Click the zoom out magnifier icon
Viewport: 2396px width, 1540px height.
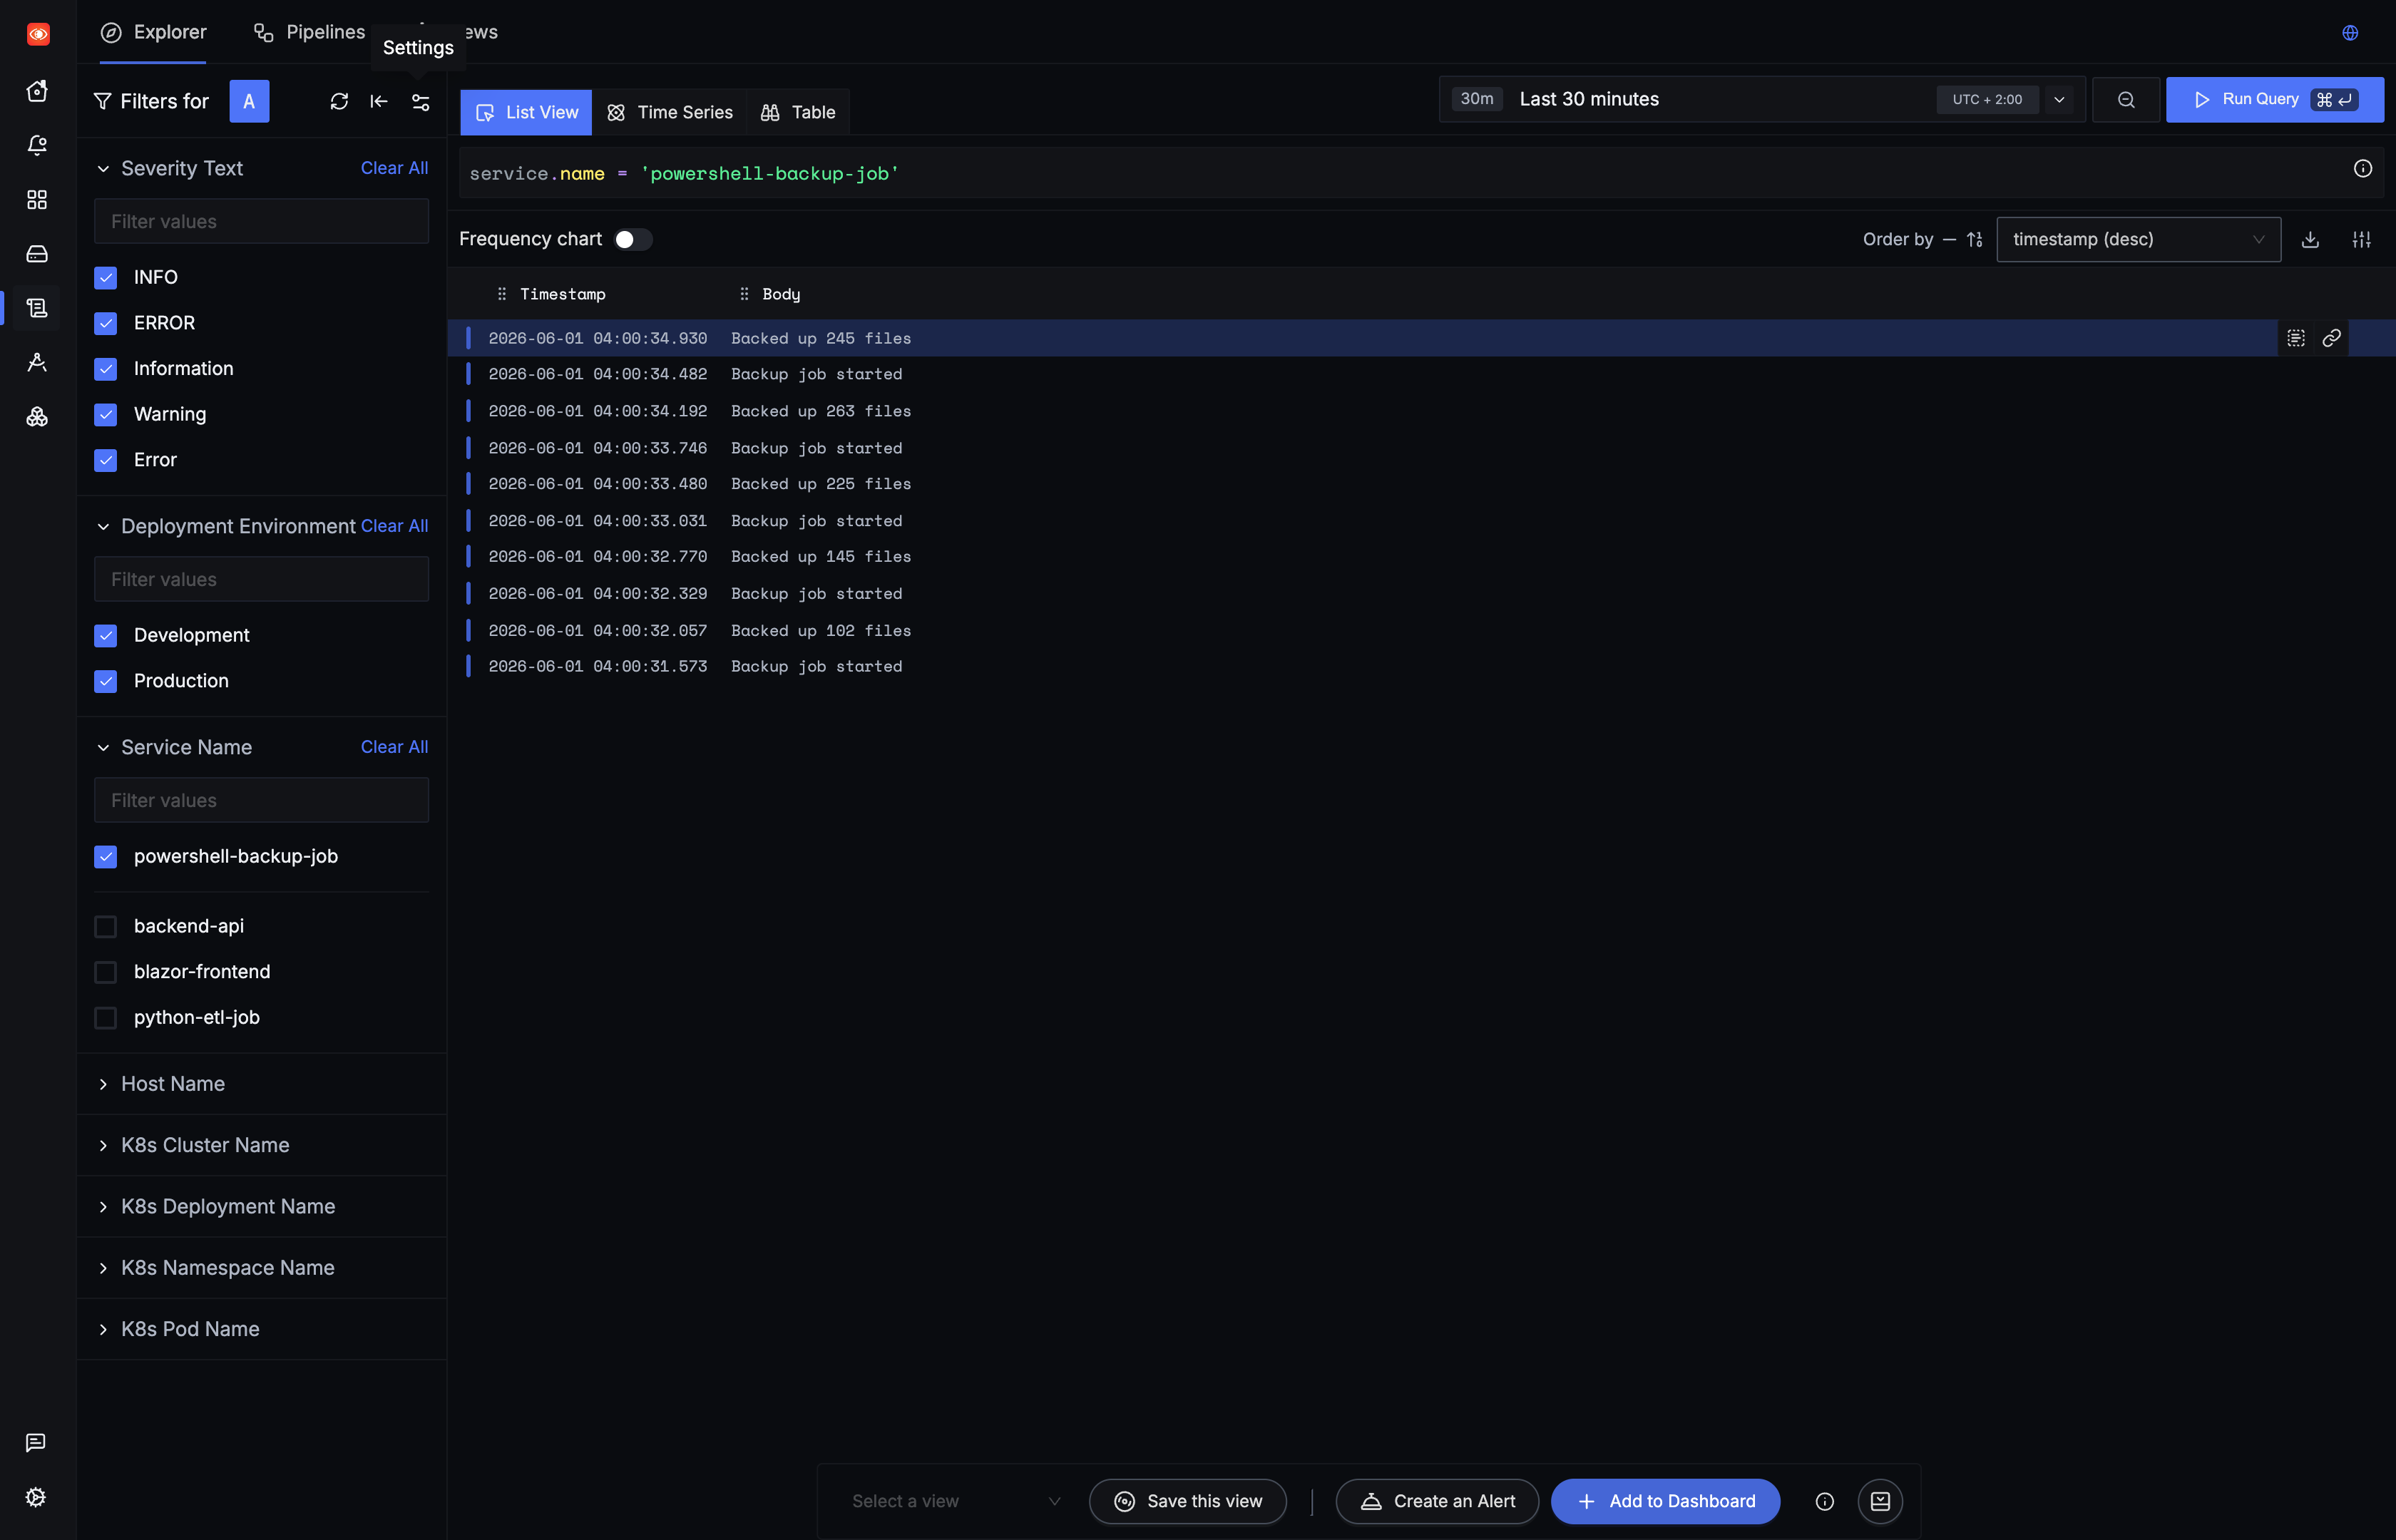tap(2126, 100)
